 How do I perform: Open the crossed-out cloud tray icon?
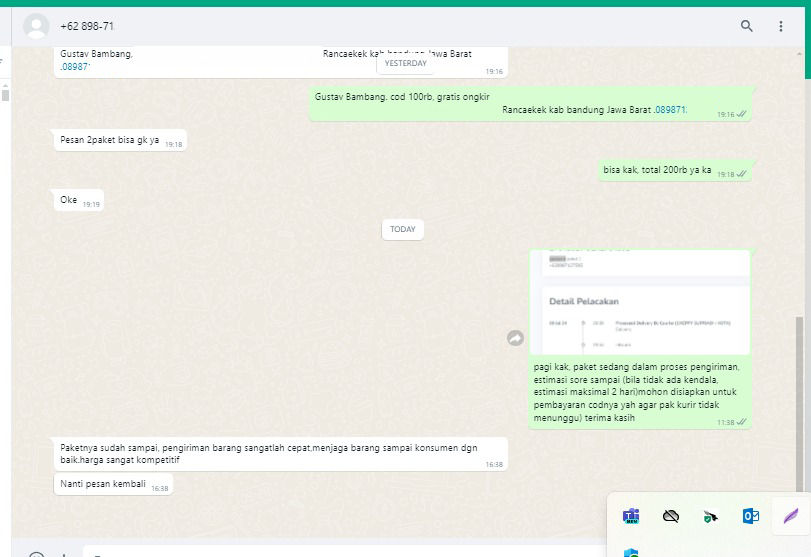(670, 516)
